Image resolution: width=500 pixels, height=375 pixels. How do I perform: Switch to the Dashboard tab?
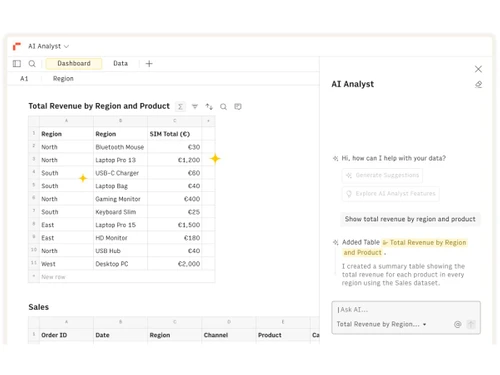(x=74, y=63)
